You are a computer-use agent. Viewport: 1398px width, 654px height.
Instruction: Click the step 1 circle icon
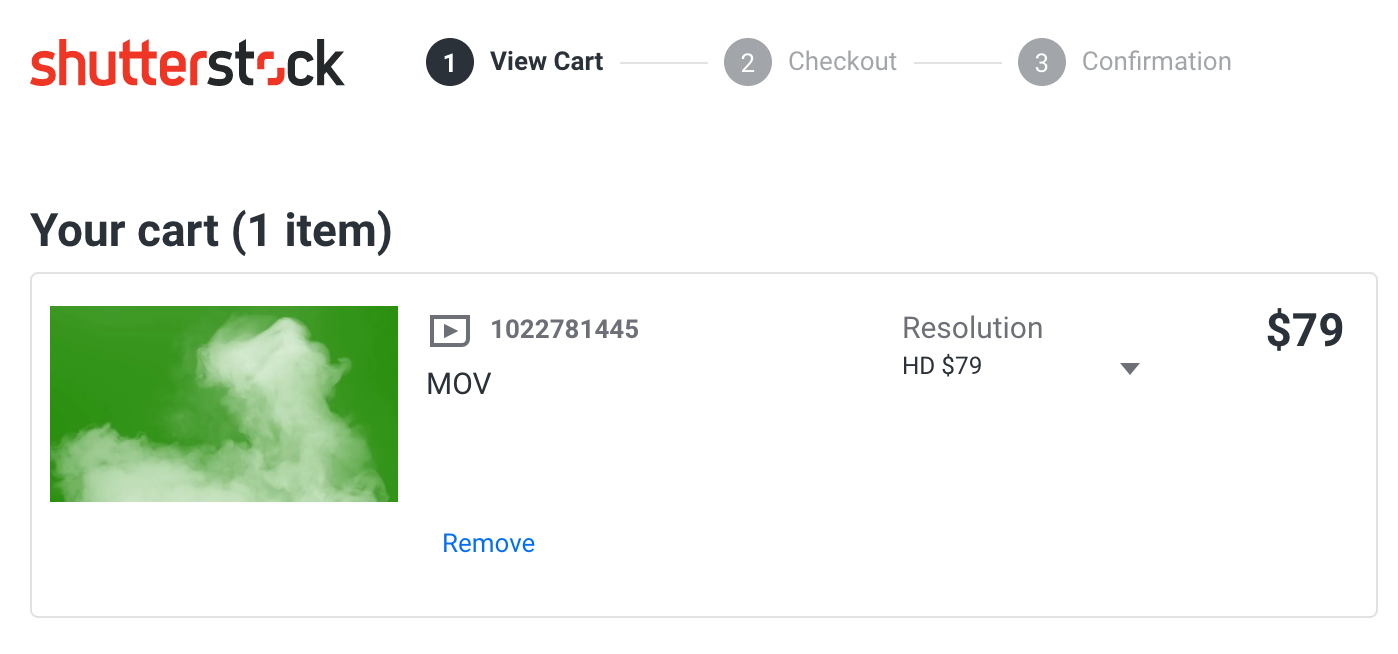pyautogui.click(x=449, y=62)
